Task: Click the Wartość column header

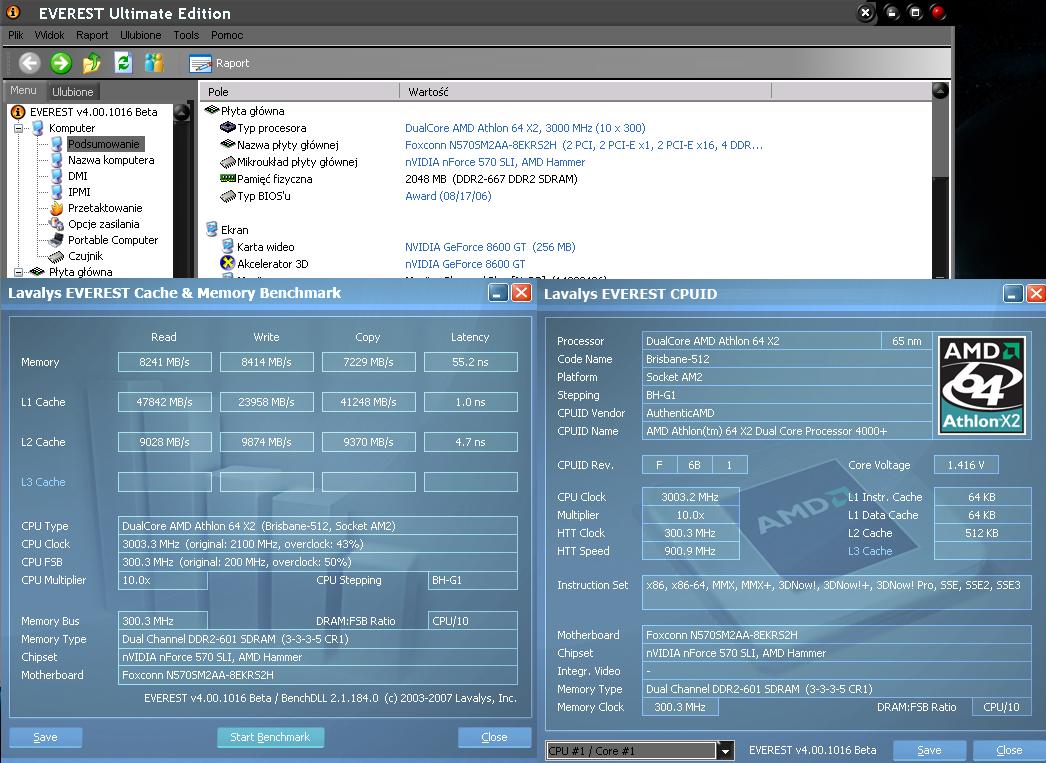Action: click(x=428, y=92)
